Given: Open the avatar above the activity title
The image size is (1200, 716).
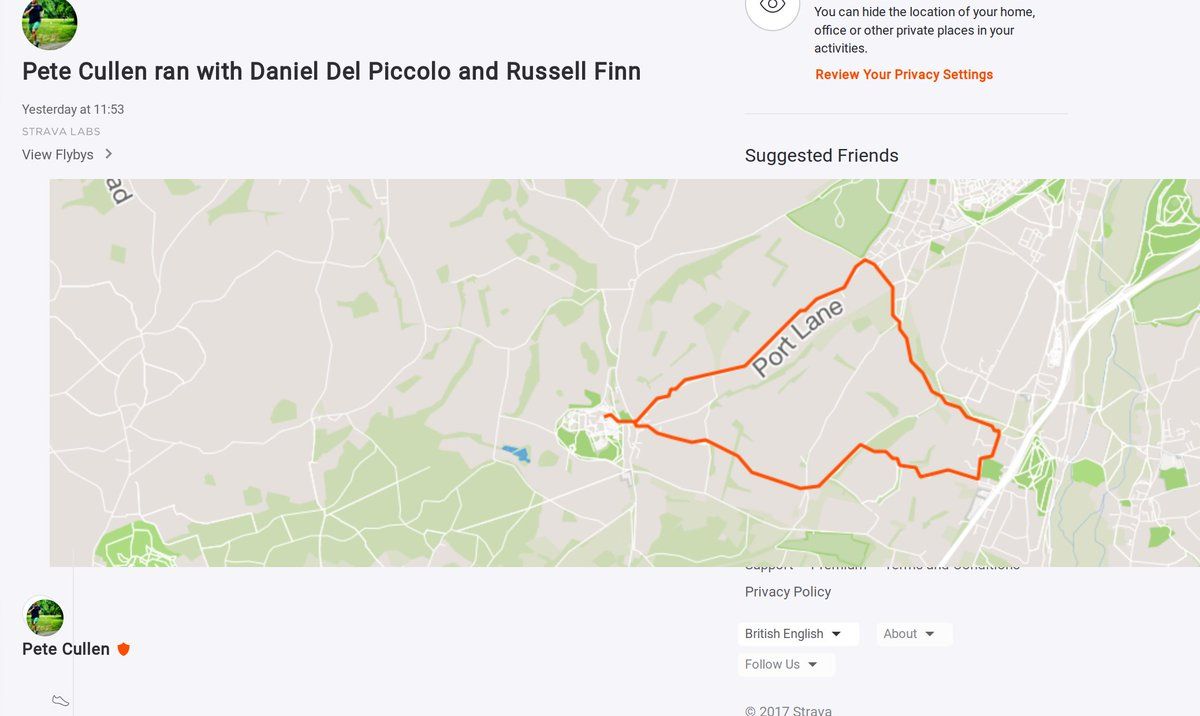Looking at the screenshot, I should (x=49, y=22).
